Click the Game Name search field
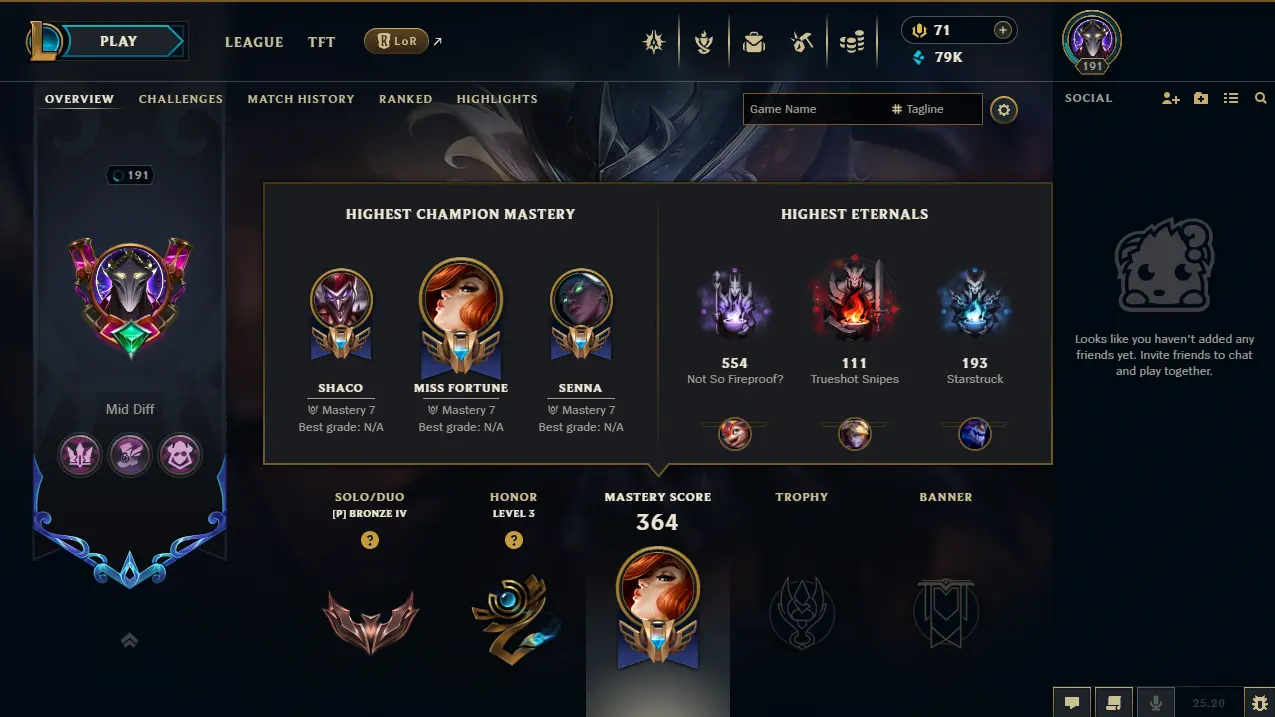Viewport: 1275px width, 717px height. click(814, 109)
